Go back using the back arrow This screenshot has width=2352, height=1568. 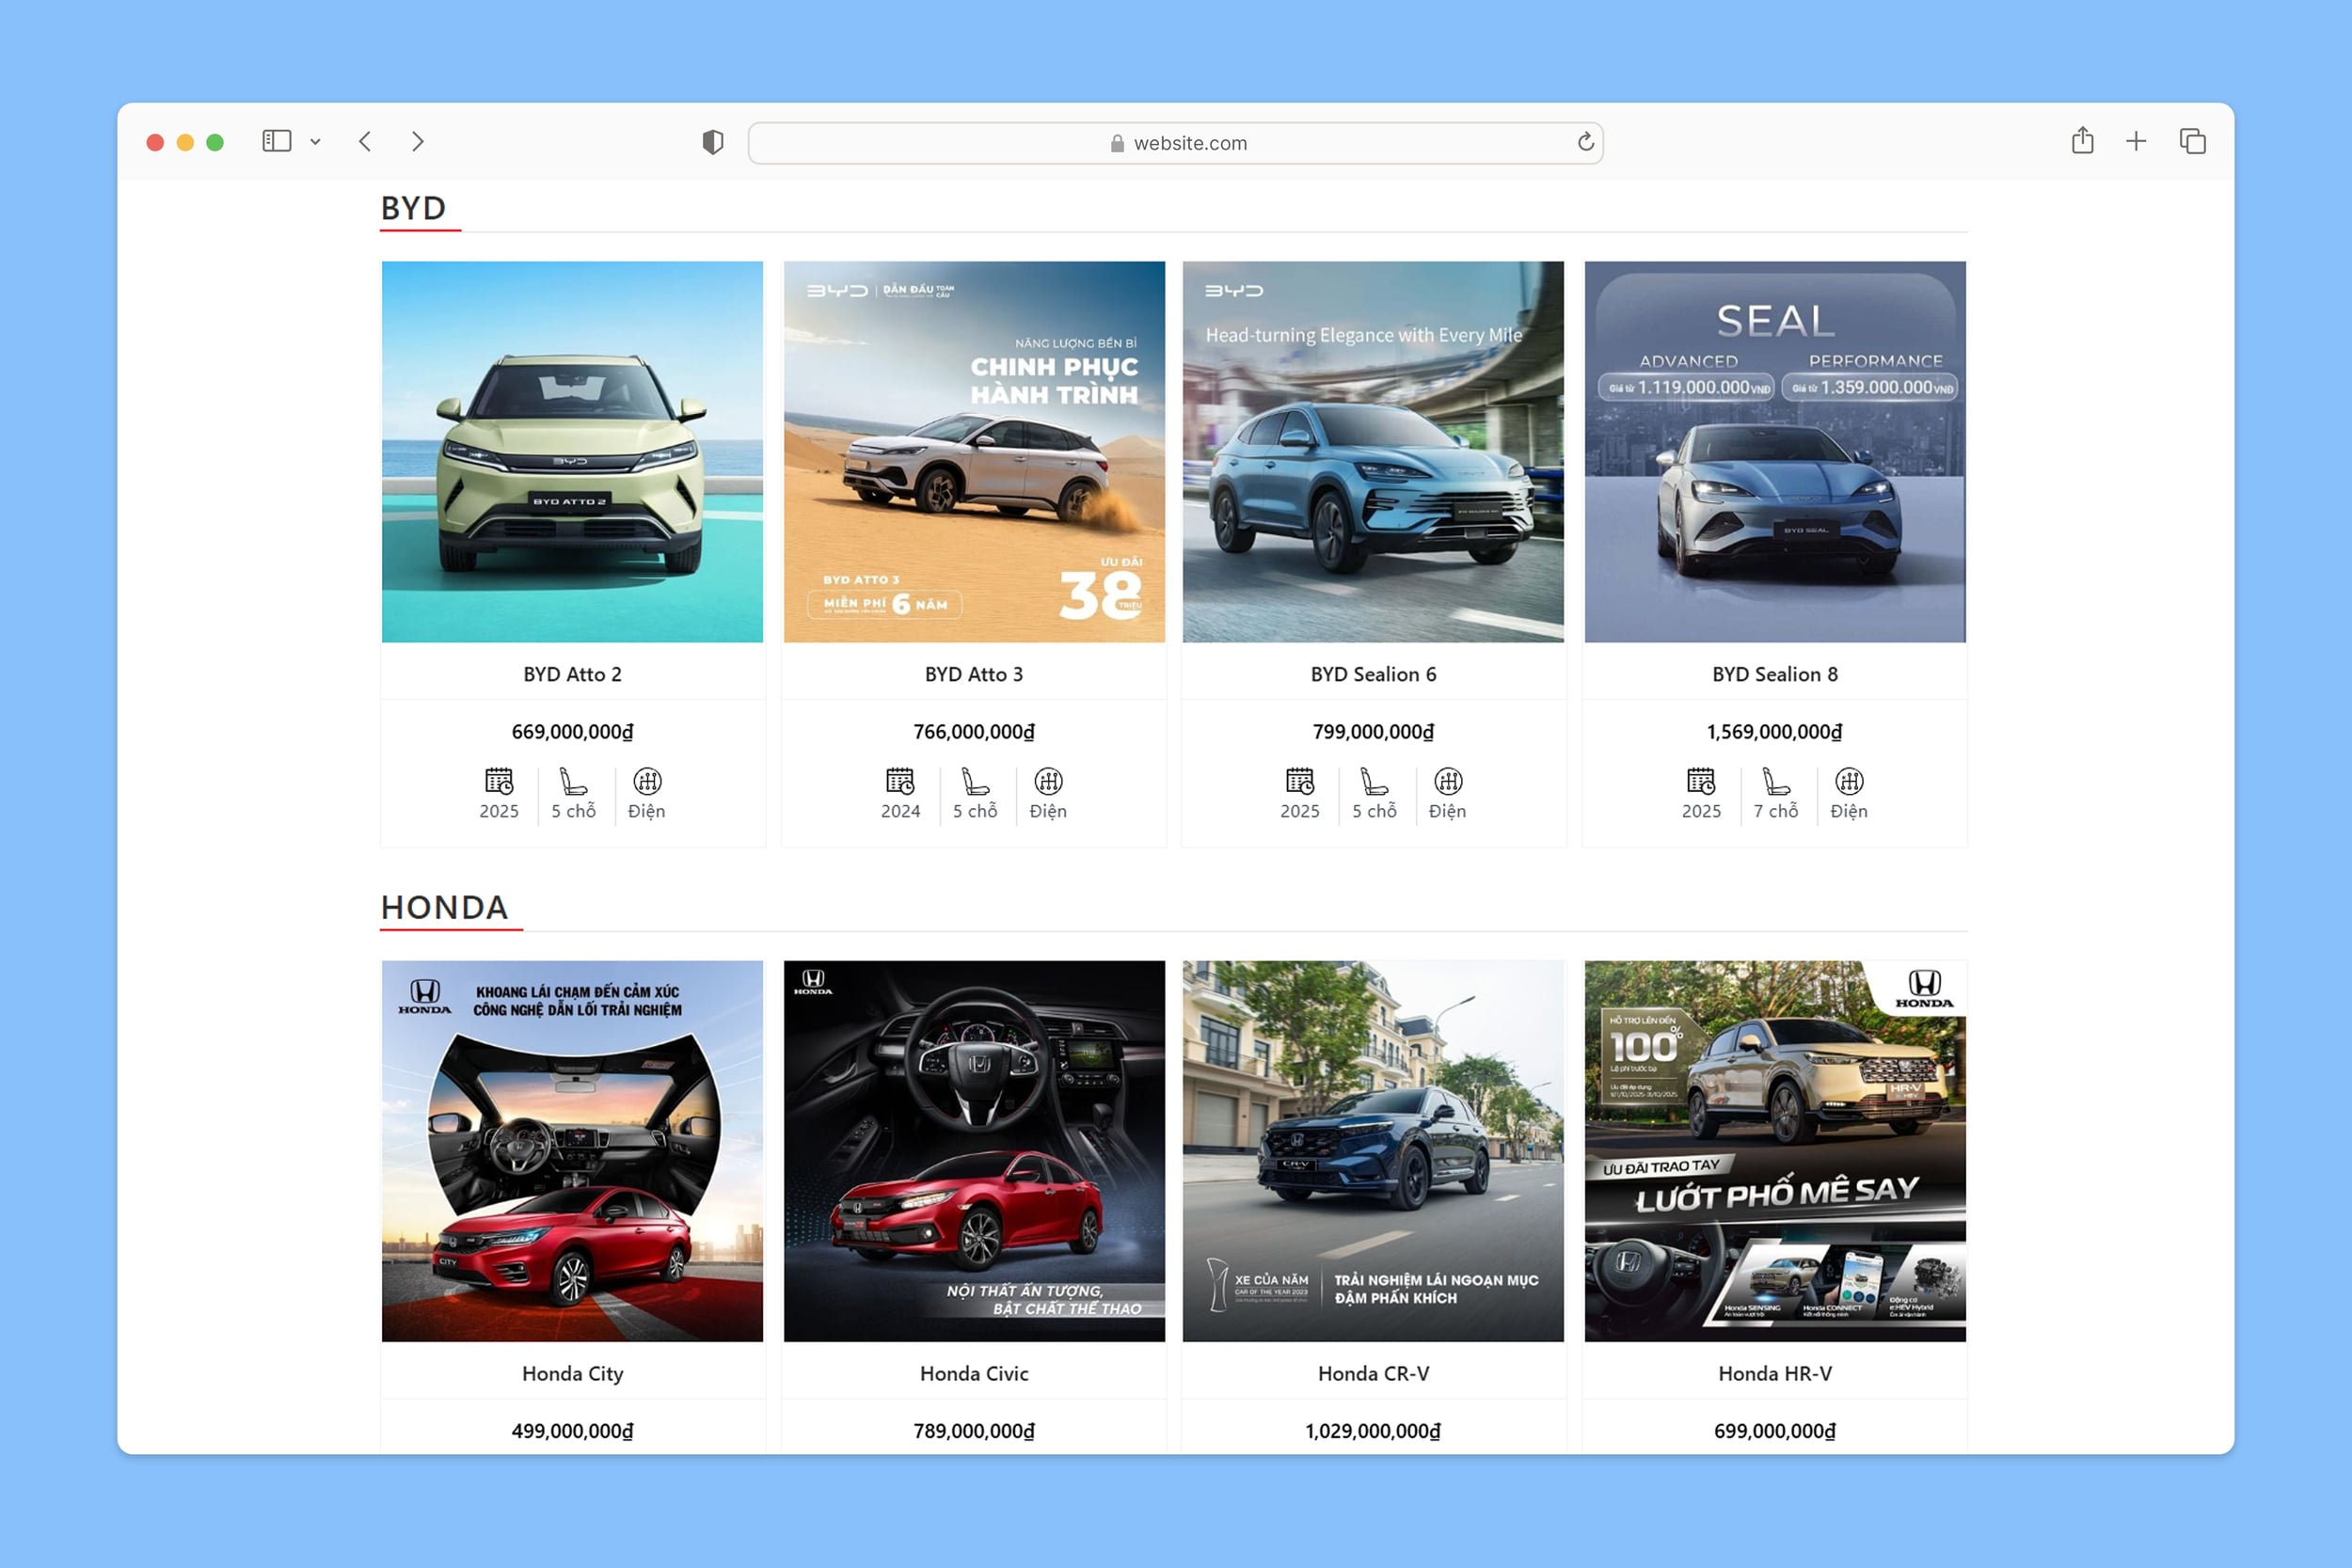[365, 141]
